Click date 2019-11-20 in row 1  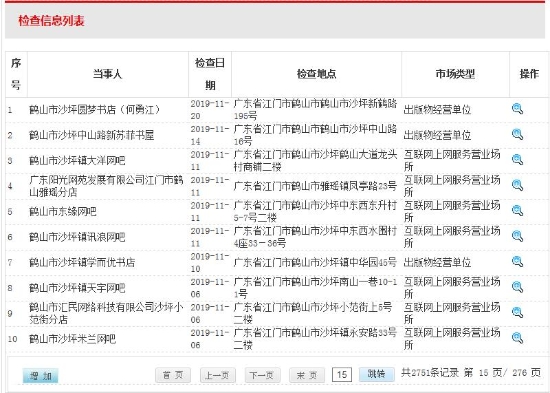(210, 110)
